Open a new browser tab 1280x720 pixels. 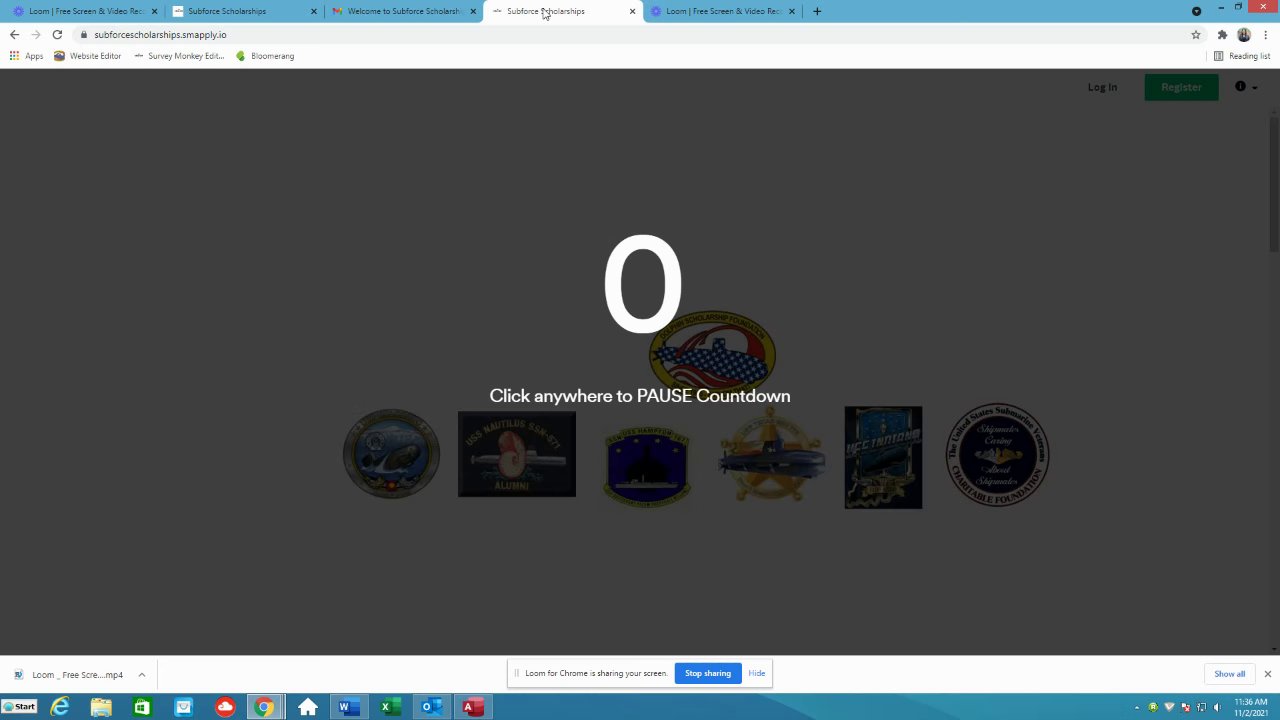pos(817,11)
